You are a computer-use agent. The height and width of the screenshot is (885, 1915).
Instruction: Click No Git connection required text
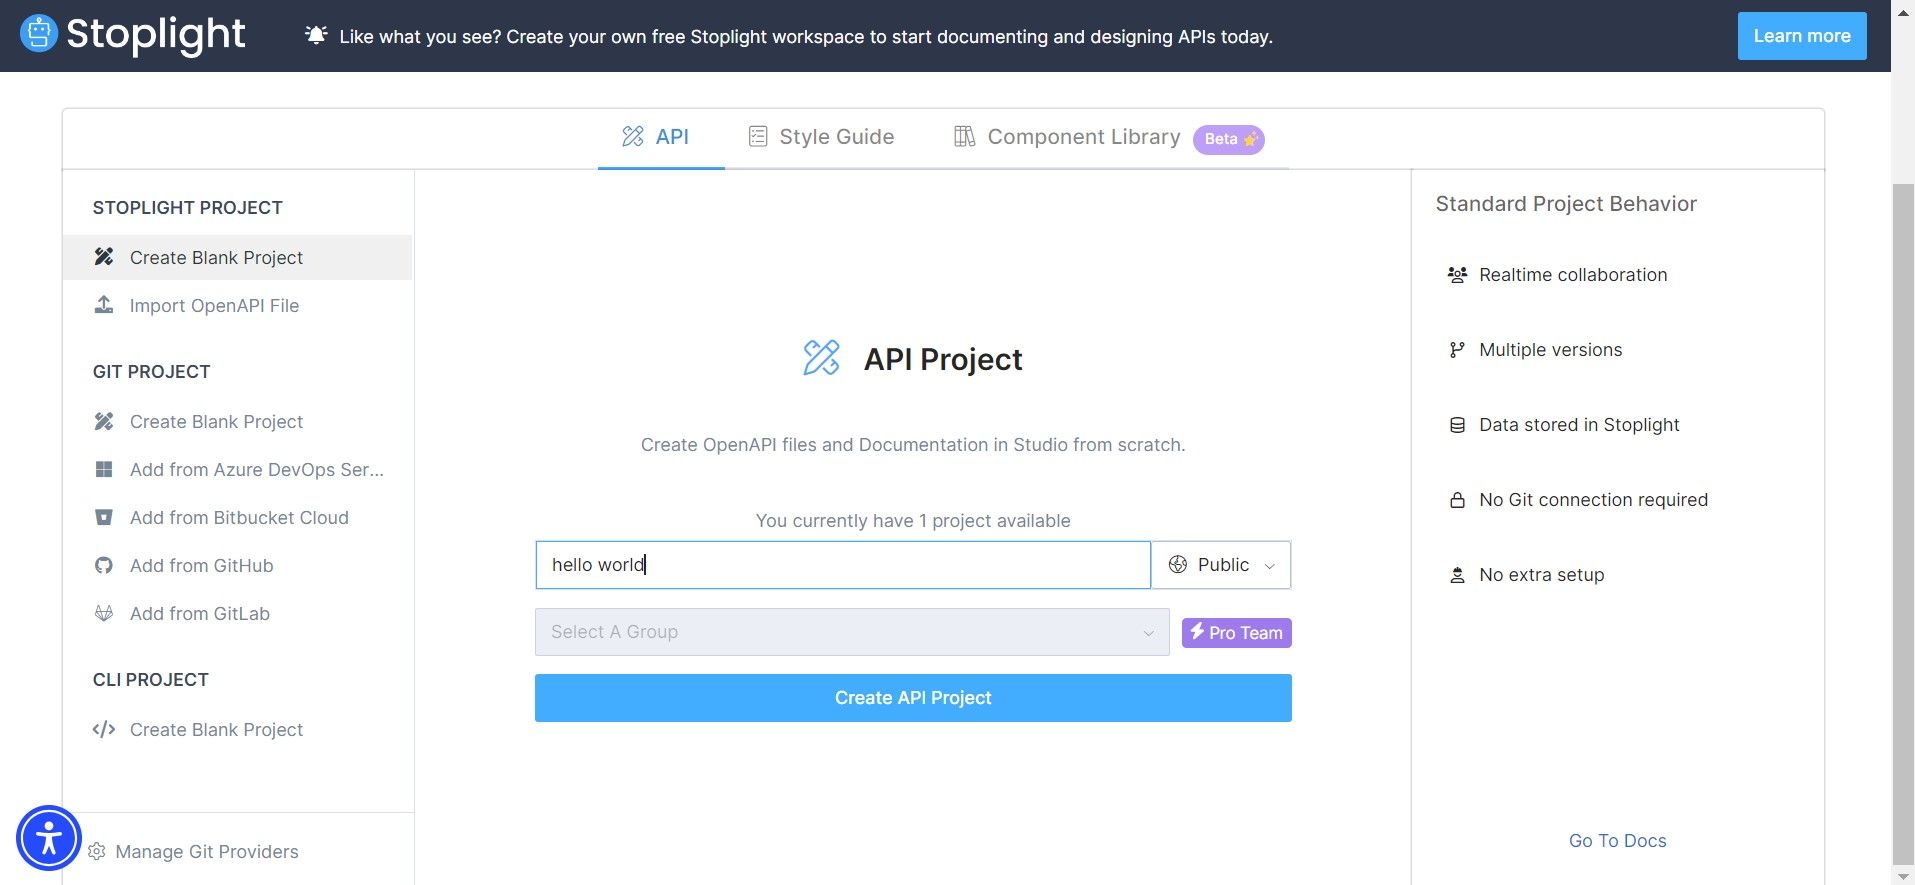[1593, 500]
